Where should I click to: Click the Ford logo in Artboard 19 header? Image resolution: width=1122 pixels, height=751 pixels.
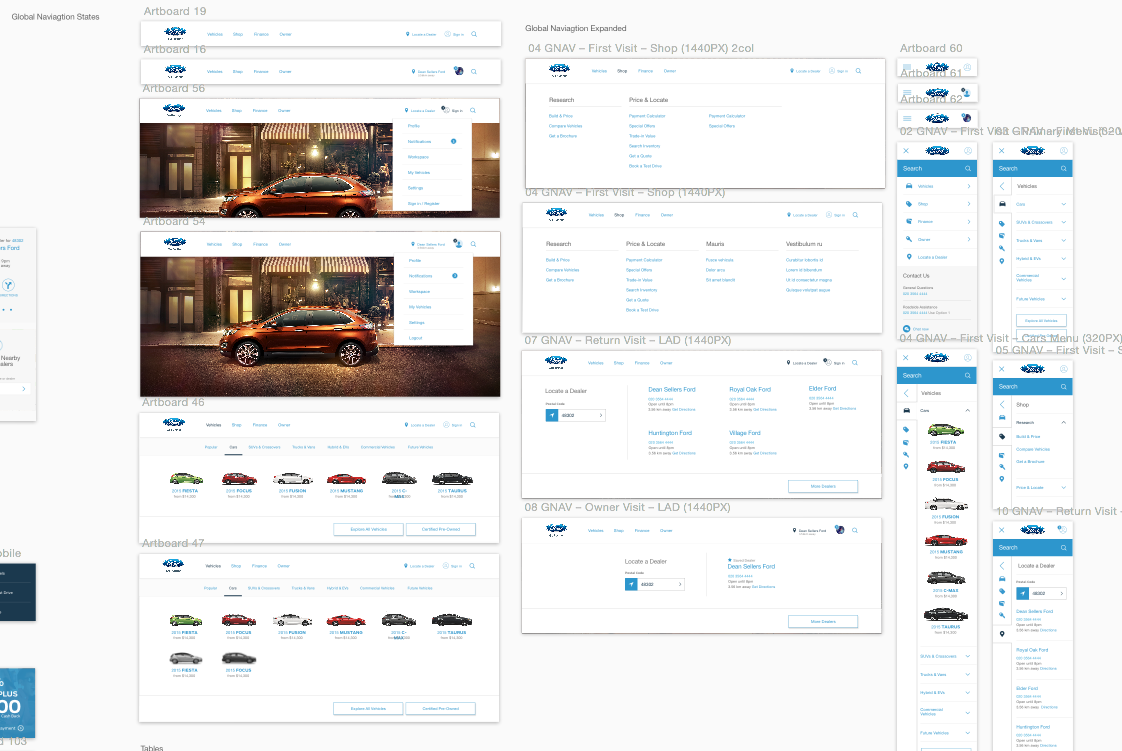click(176, 34)
